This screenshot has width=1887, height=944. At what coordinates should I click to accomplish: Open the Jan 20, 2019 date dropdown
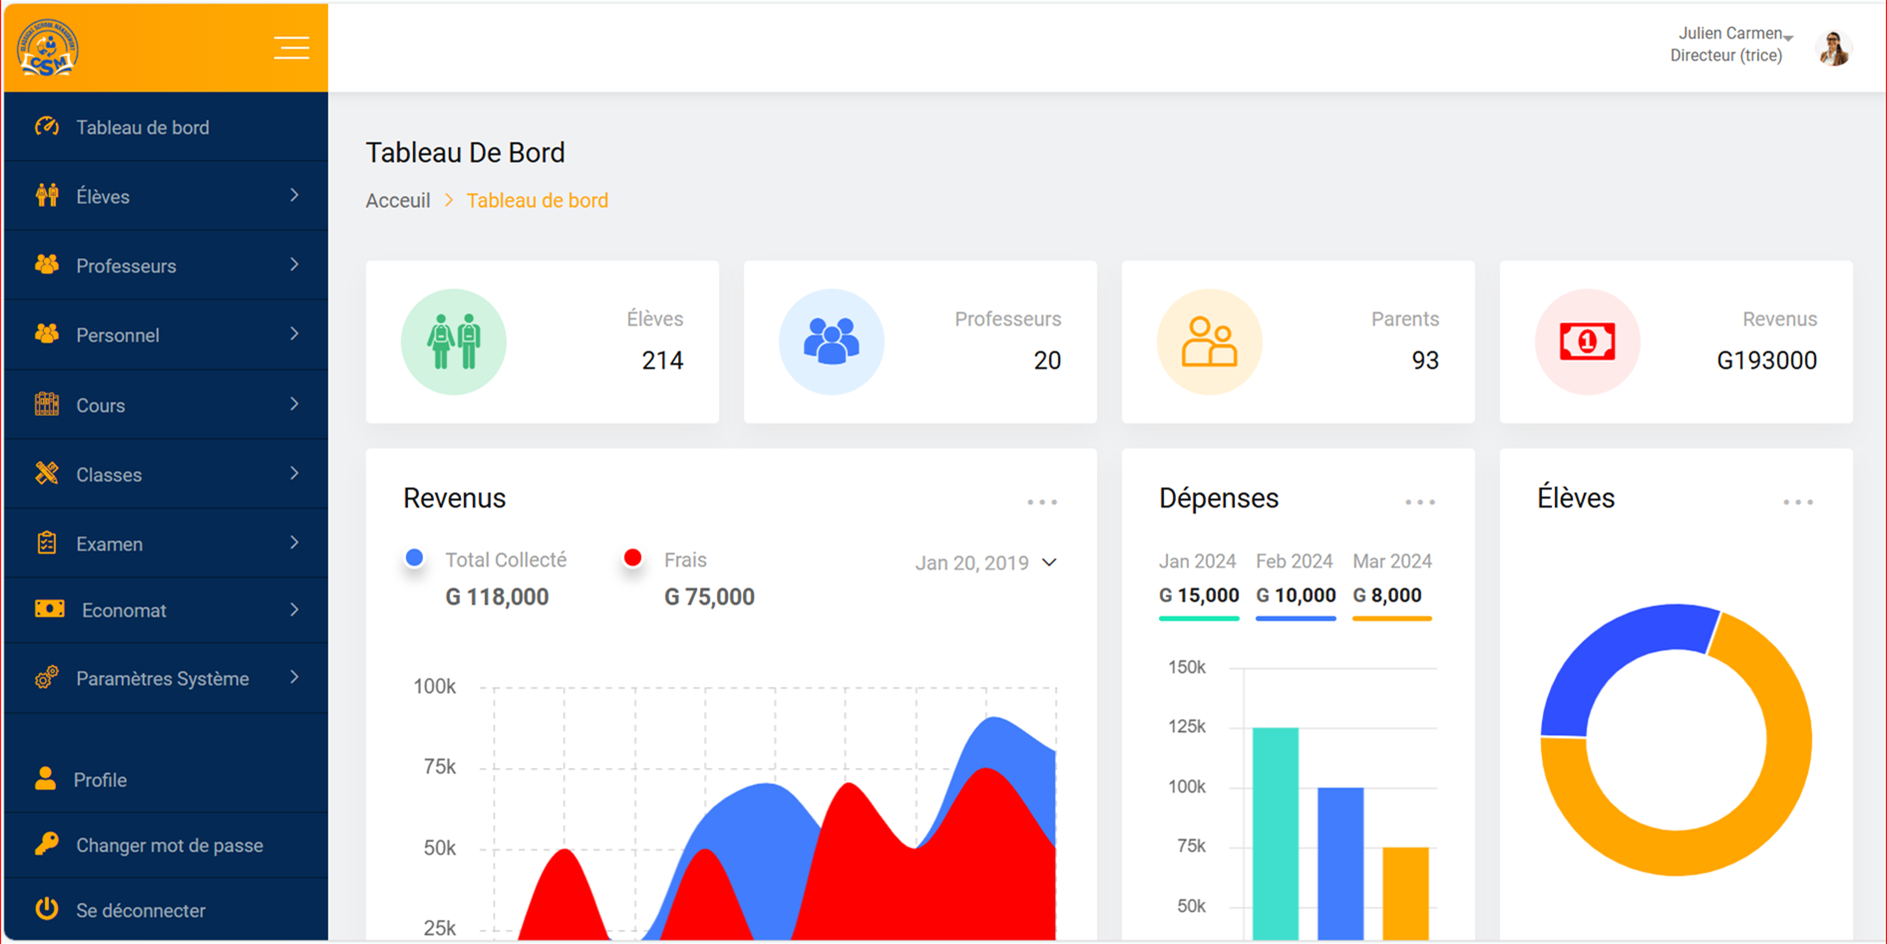point(986,563)
